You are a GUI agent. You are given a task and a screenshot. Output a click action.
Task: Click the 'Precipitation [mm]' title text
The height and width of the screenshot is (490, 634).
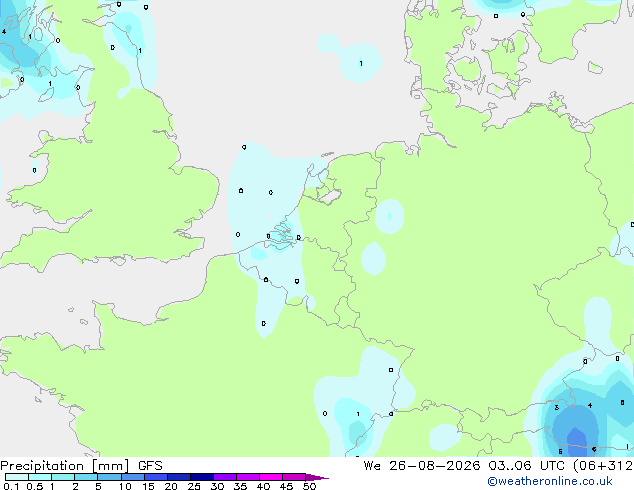[65, 466]
